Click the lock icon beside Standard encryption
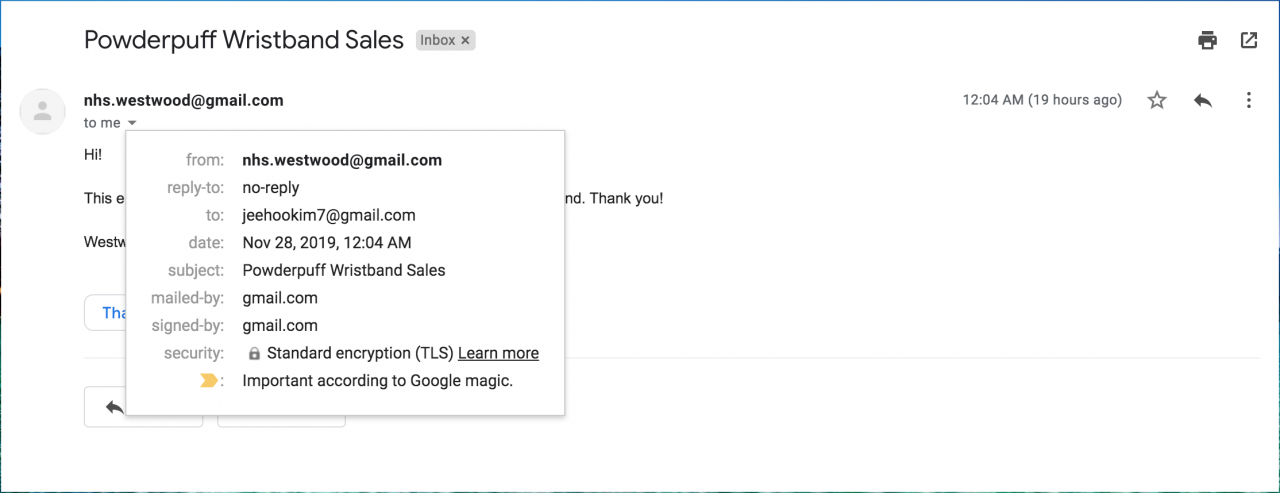 coord(254,354)
